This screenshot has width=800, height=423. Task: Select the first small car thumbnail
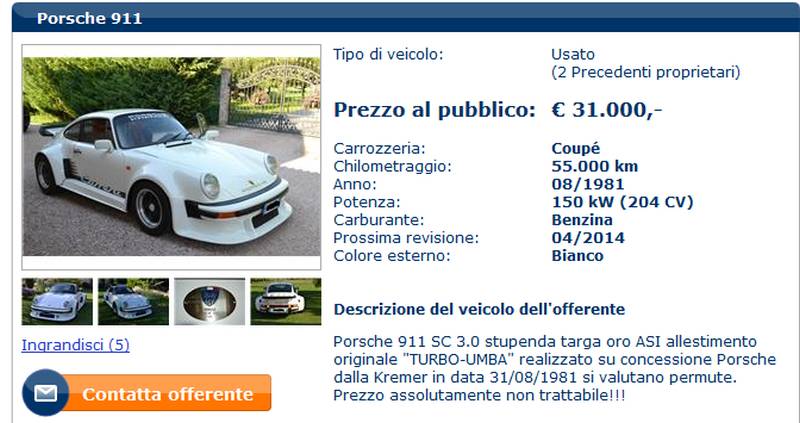tap(57, 302)
